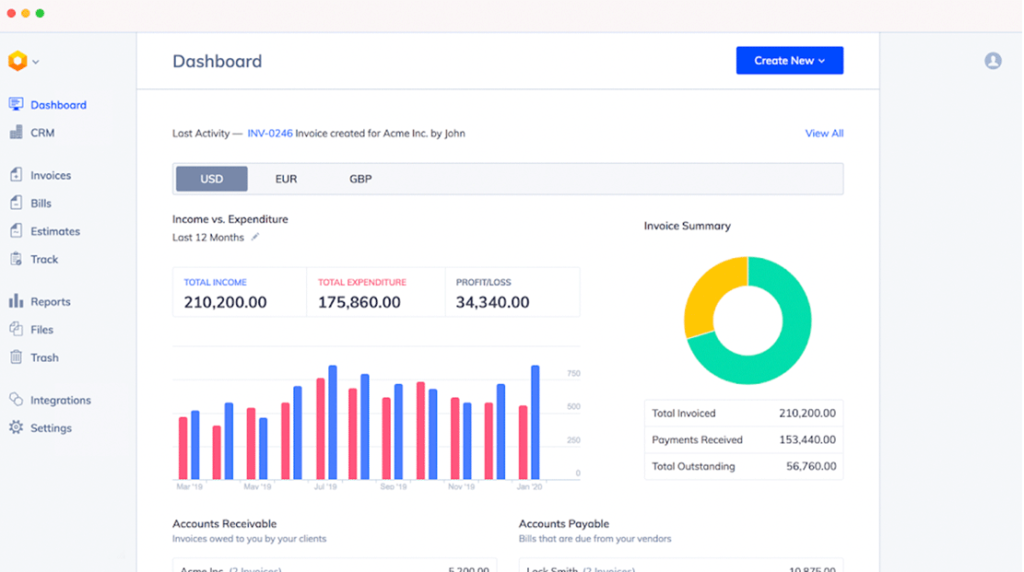Image resolution: width=1024 pixels, height=572 pixels.
Task: Click the Payments Received row
Action: (x=744, y=439)
